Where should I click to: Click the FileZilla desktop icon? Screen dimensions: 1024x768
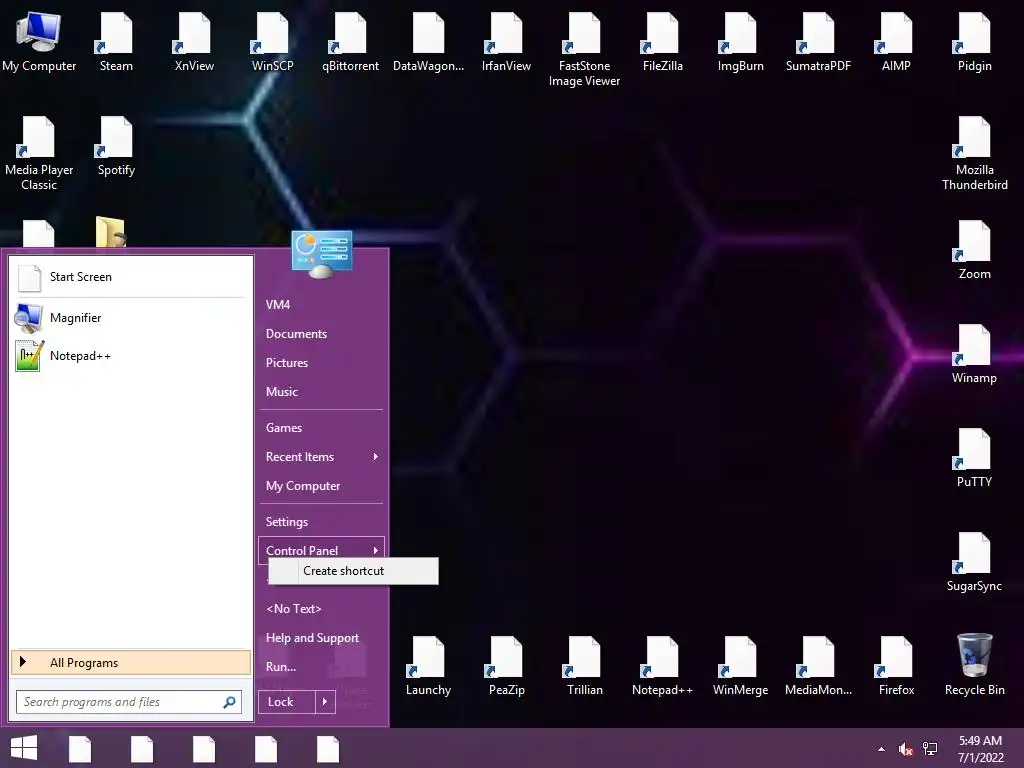(x=662, y=42)
